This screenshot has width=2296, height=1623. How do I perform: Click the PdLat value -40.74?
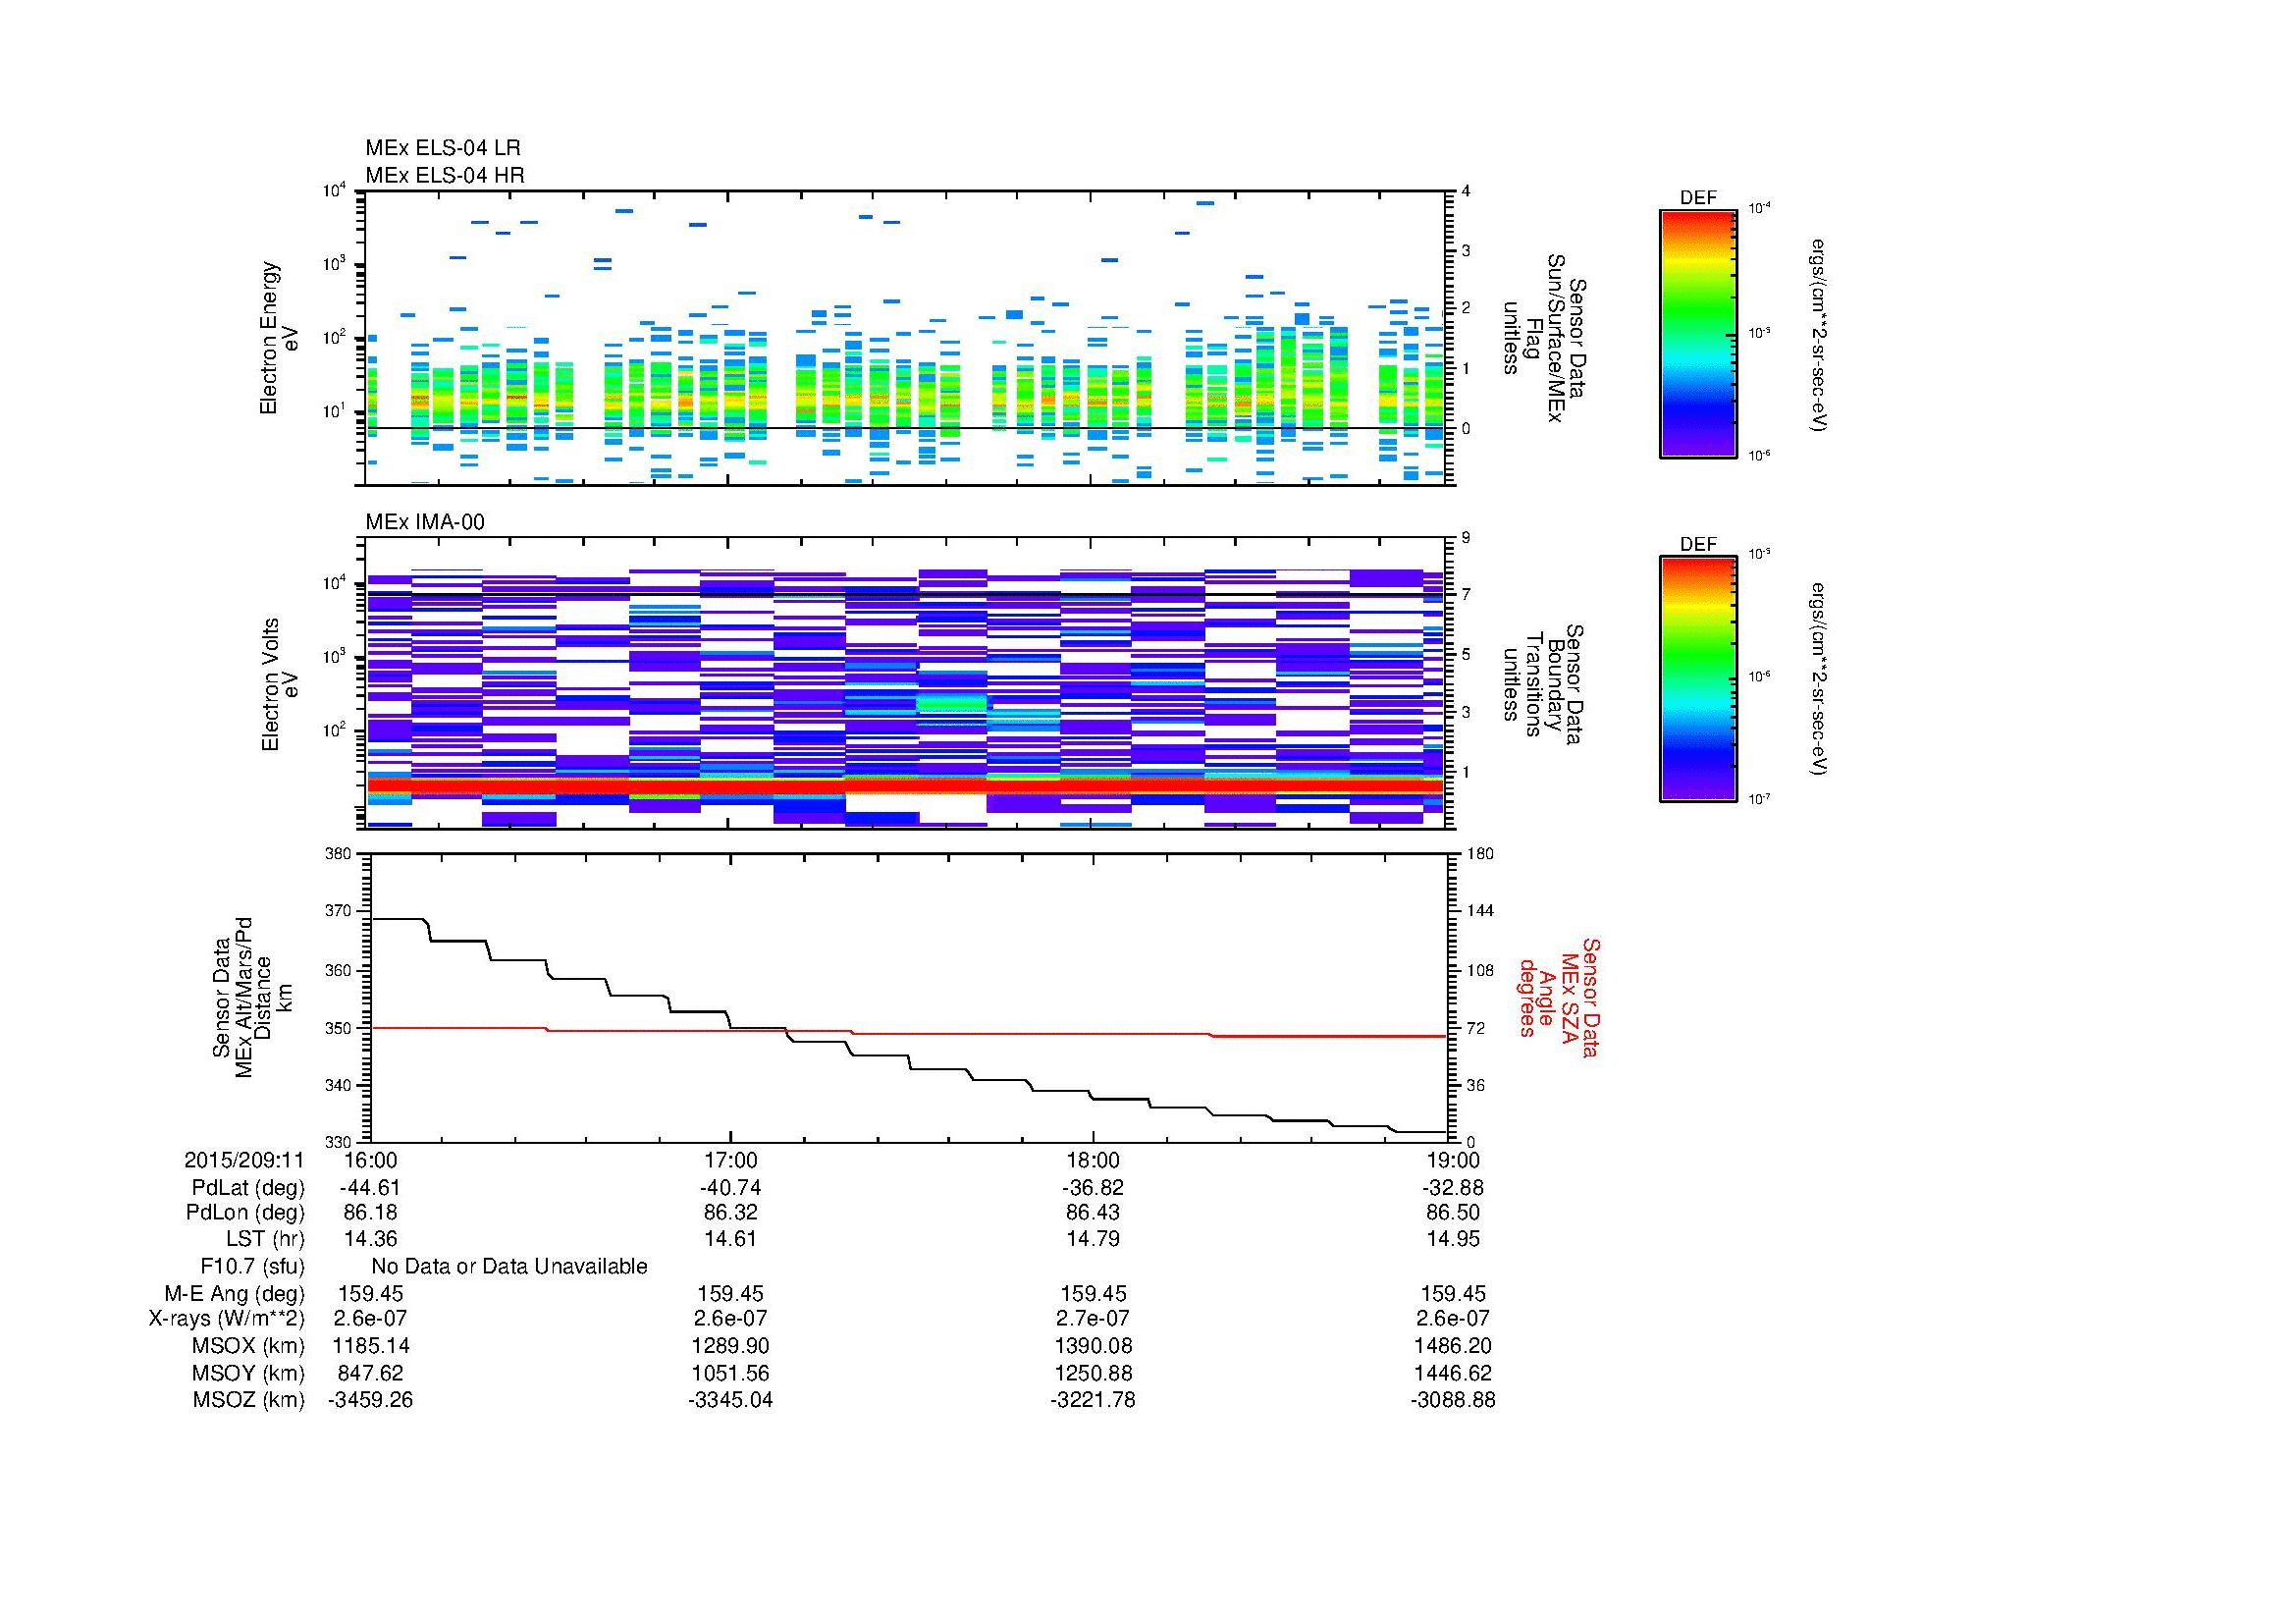tap(731, 1188)
